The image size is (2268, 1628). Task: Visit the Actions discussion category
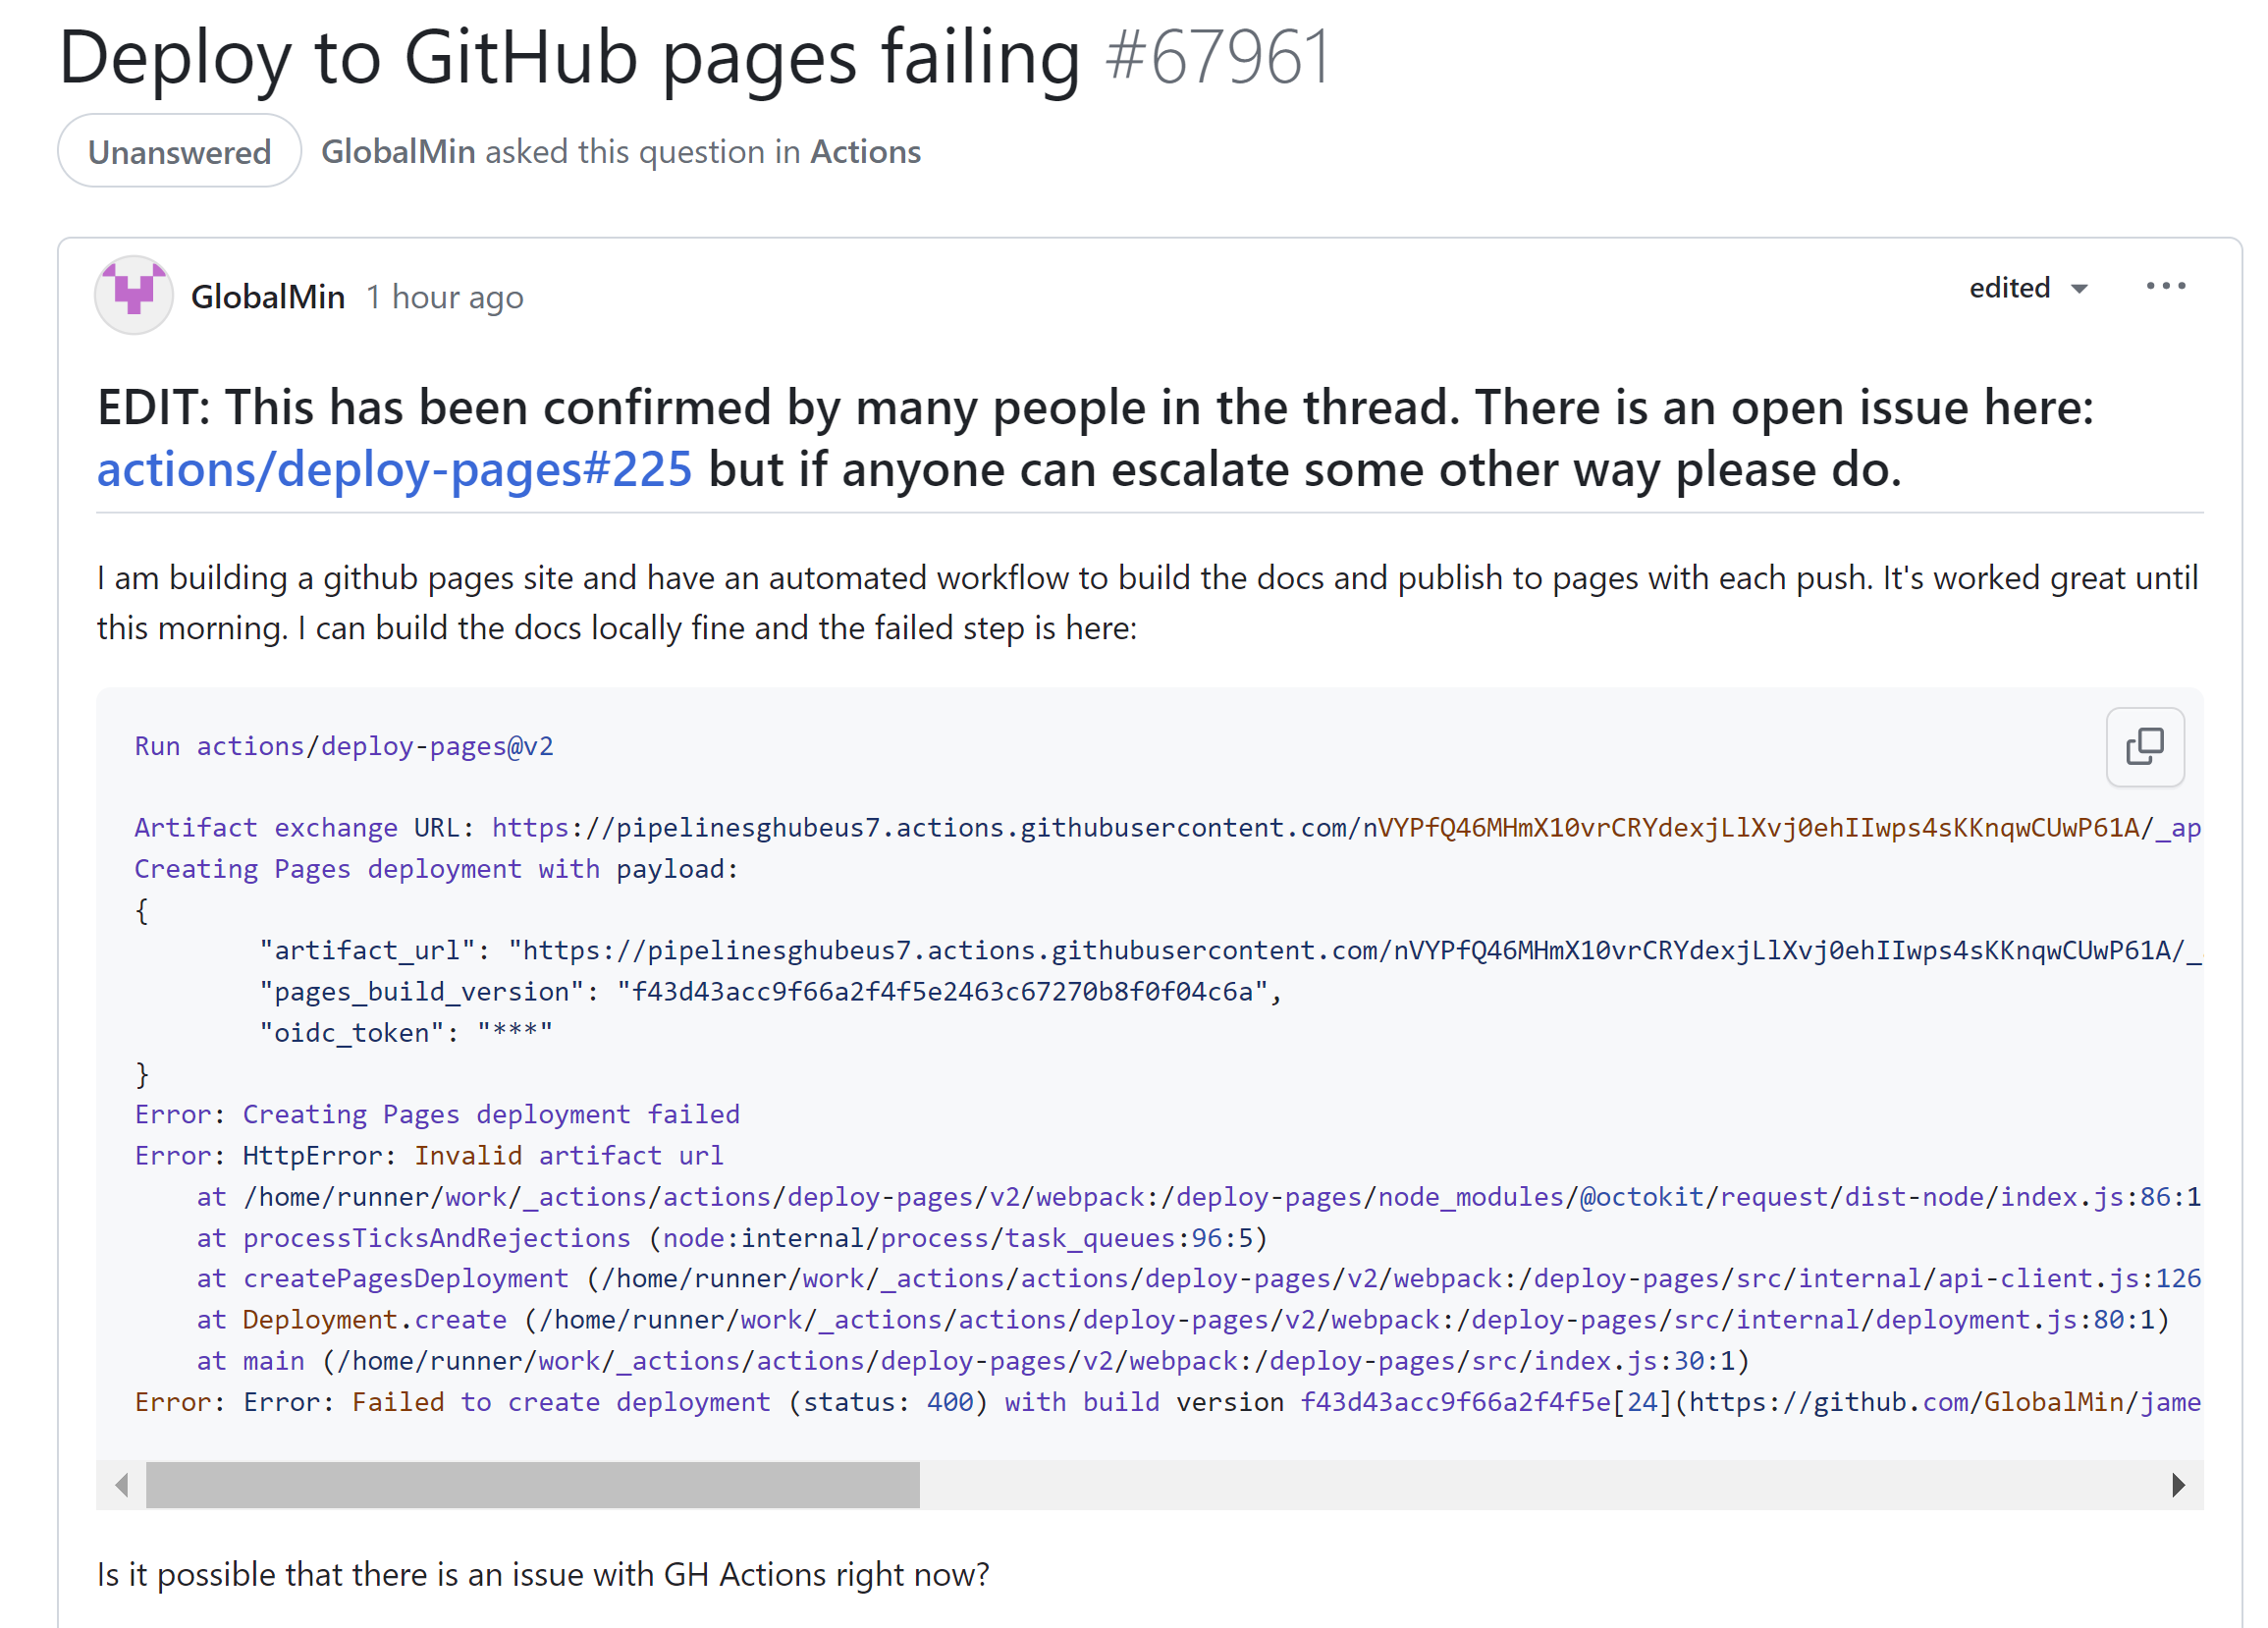864,152
